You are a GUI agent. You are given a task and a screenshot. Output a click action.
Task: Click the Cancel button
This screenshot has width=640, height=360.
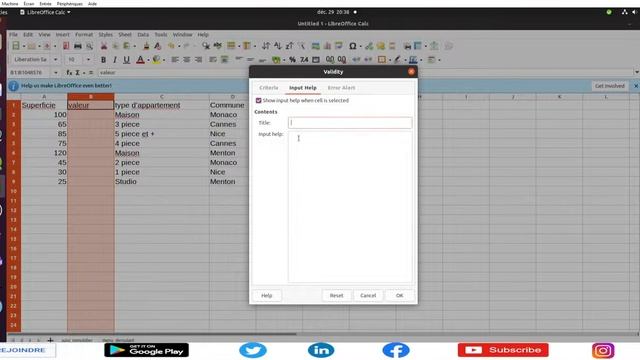pos(368,296)
